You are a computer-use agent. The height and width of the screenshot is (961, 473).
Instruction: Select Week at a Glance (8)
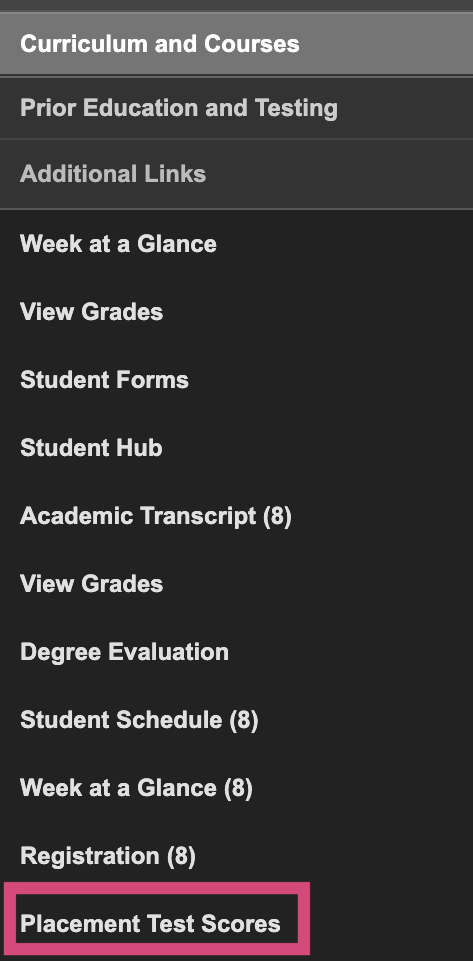pyautogui.click(x=136, y=788)
